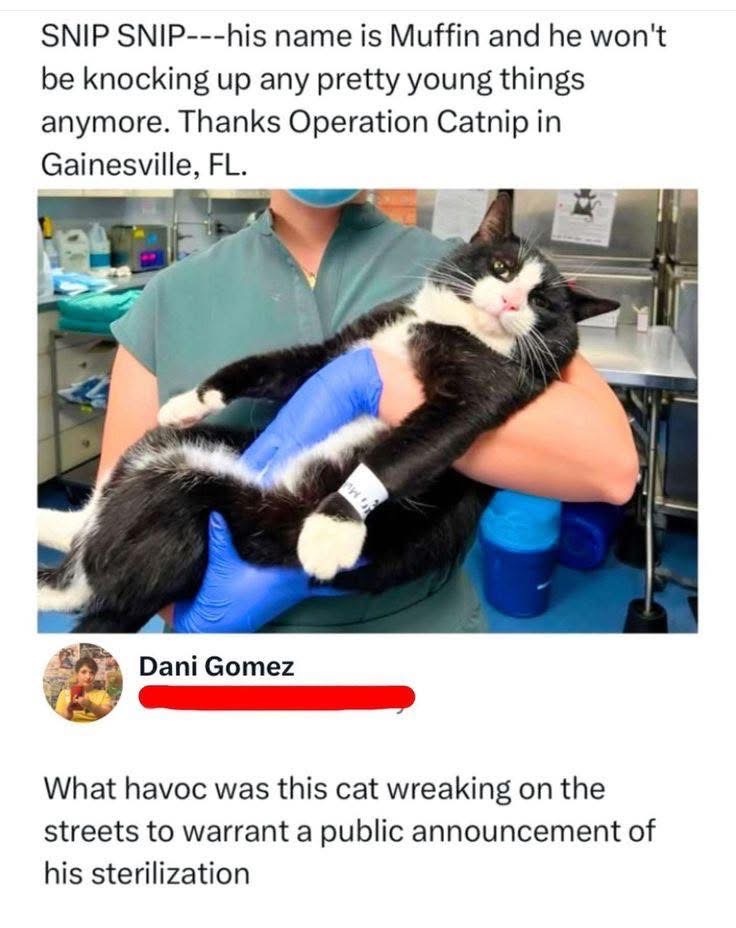736x928 pixels.
Task: Click the Dani Gomez username
Action: [217, 667]
